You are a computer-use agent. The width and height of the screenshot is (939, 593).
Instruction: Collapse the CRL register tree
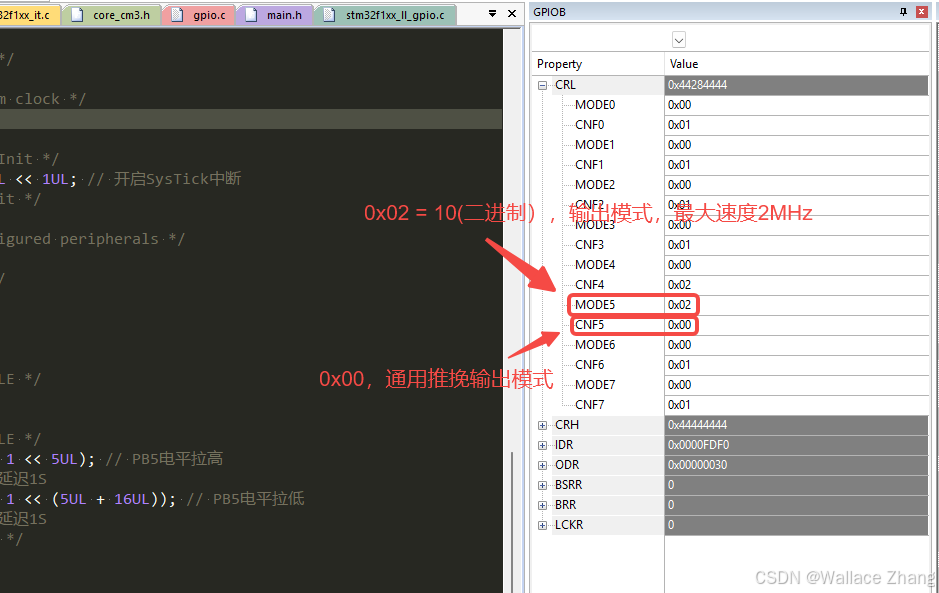541,85
